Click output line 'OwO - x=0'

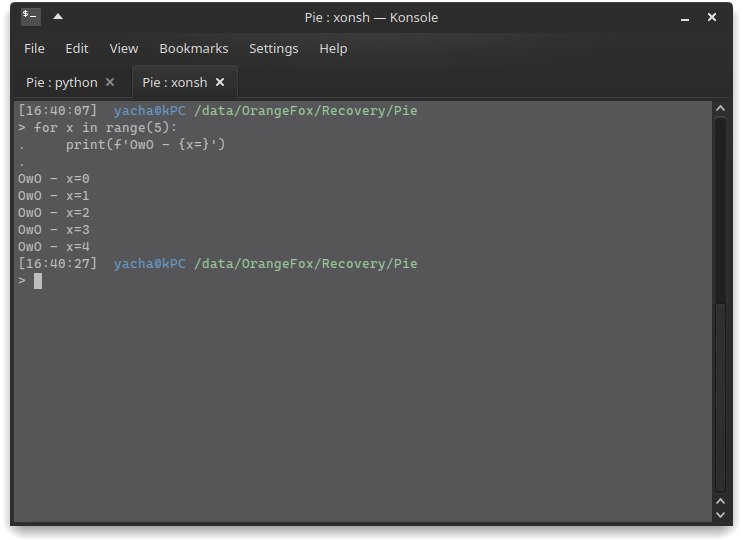(x=54, y=179)
